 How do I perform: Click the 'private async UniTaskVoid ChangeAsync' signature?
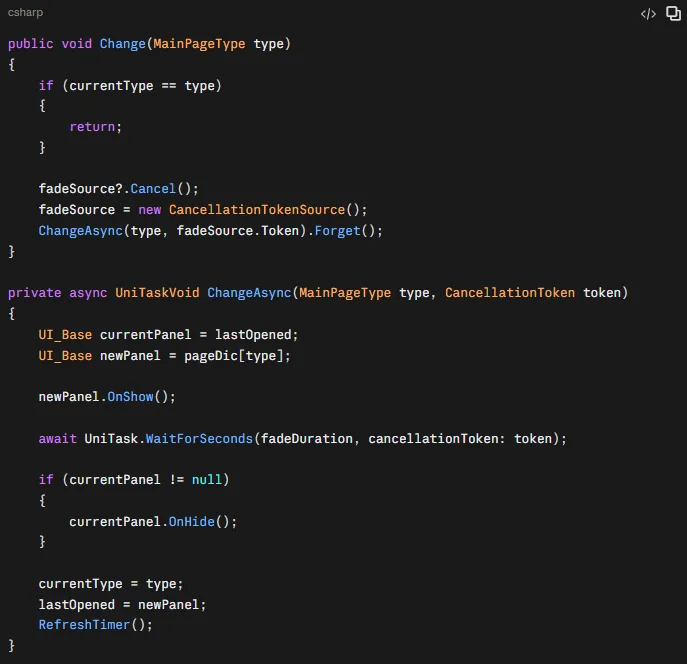click(318, 293)
